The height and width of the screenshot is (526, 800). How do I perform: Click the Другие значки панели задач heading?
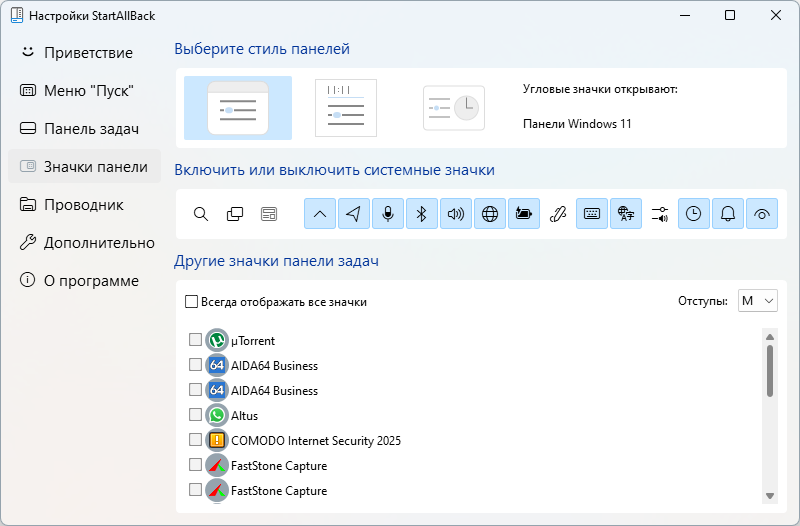tap(277, 261)
